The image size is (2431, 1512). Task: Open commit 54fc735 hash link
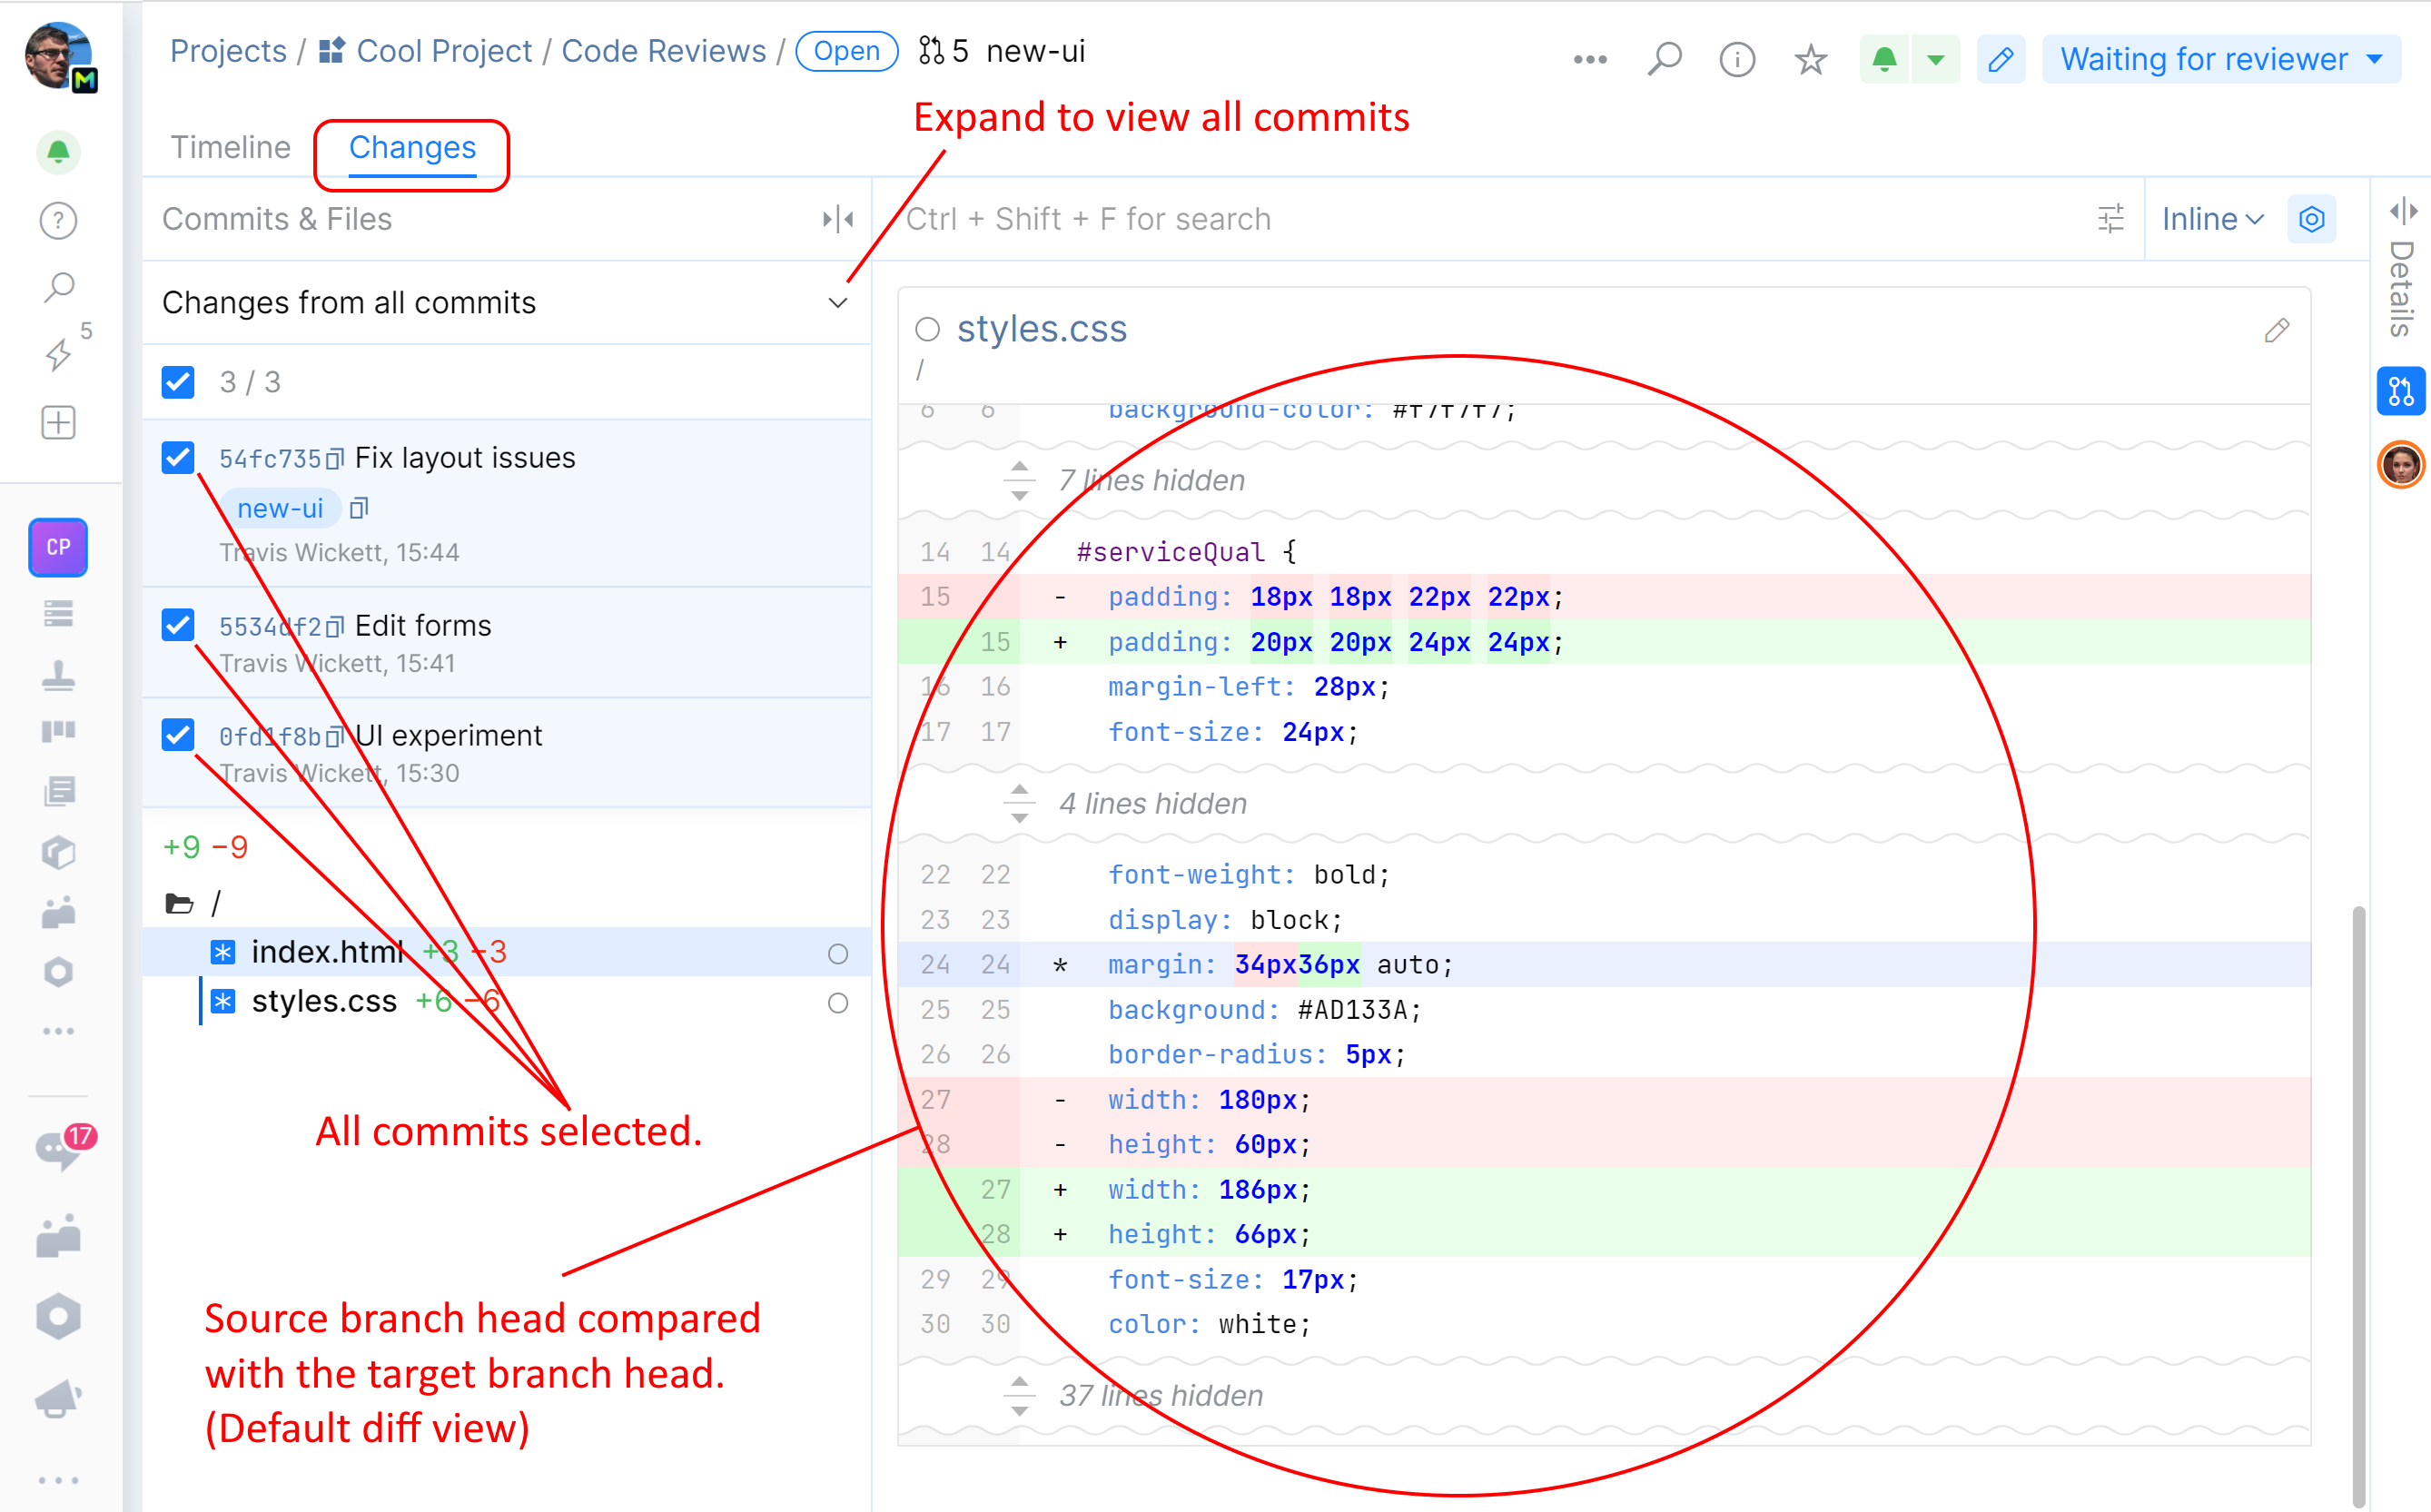click(x=269, y=459)
